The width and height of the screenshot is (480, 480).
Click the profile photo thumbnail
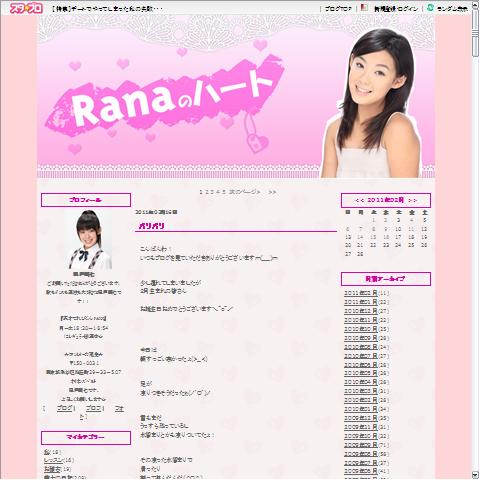pyautogui.click(x=89, y=239)
